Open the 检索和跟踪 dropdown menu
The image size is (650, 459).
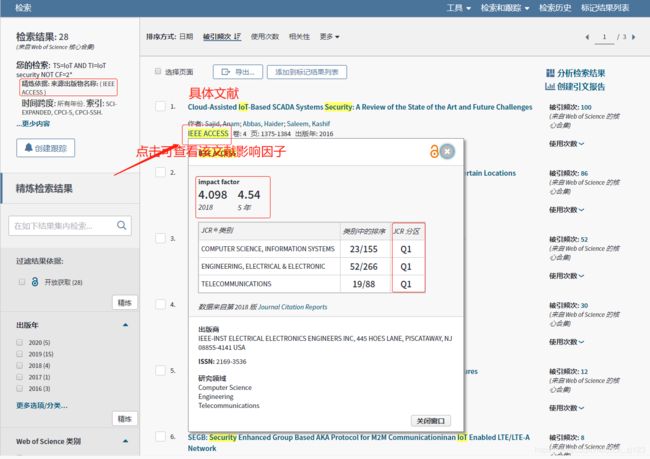click(x=505, y=8)
